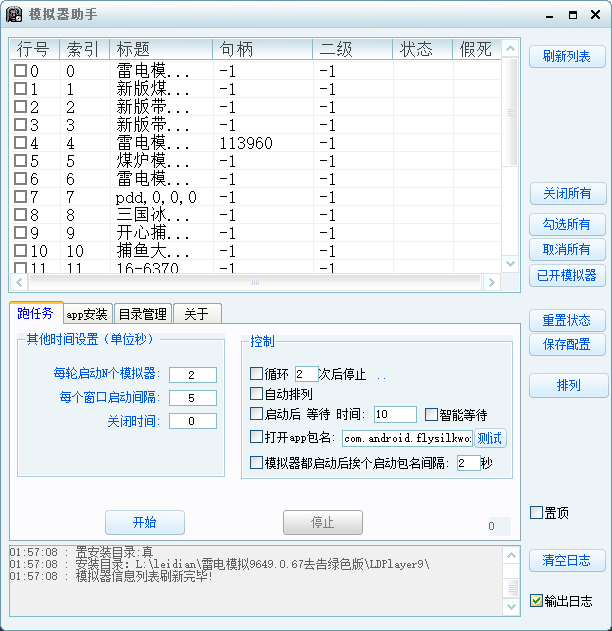Image resolution: width=612 pixels, height=631 pixels.
Task: Click the 索引 column header
Action: tap(84, 49)
